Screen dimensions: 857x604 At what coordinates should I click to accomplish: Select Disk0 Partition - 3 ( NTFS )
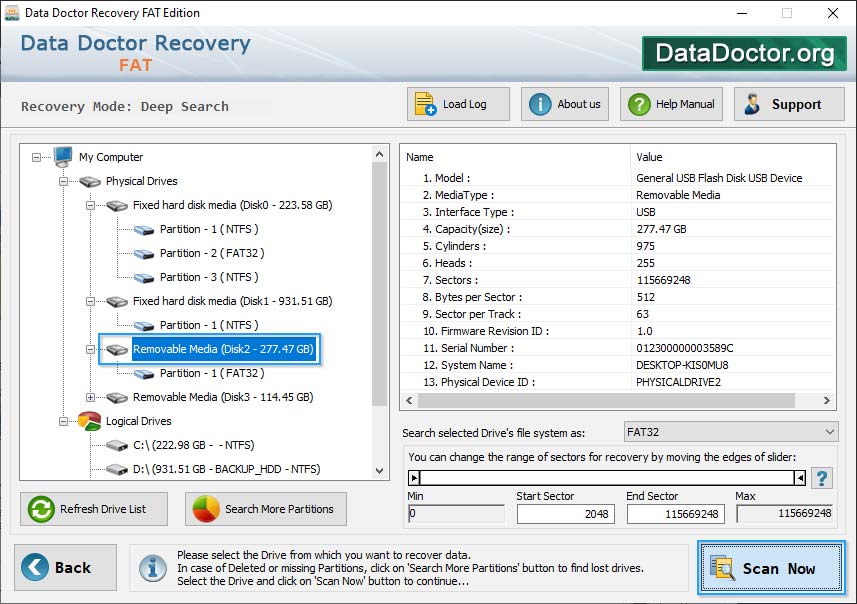pos(209,277)
